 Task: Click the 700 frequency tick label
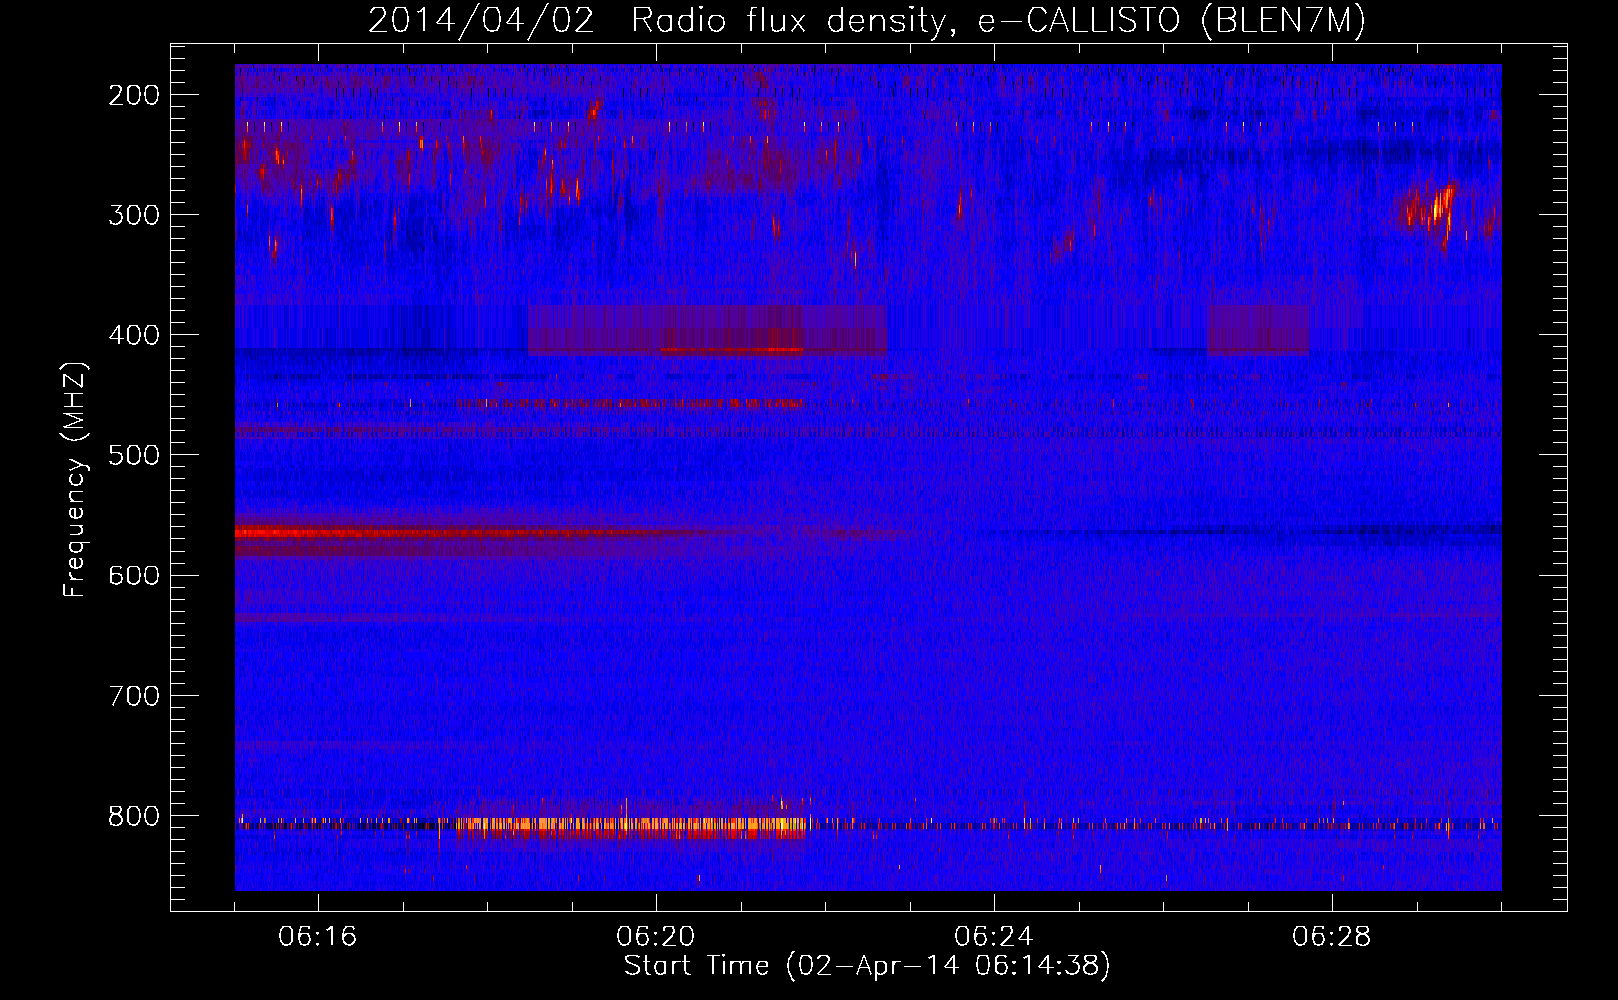(134, 696)
